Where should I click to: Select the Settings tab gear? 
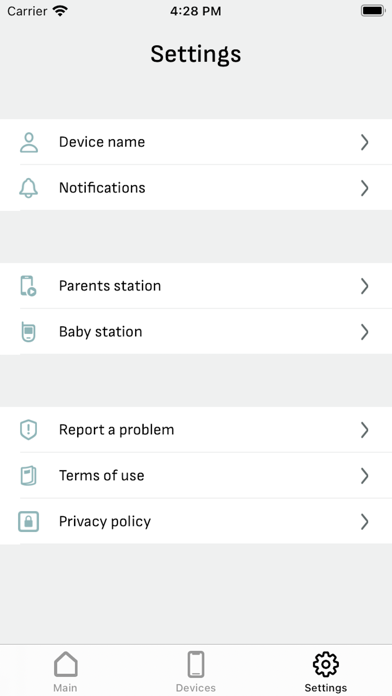pos(325,664)
